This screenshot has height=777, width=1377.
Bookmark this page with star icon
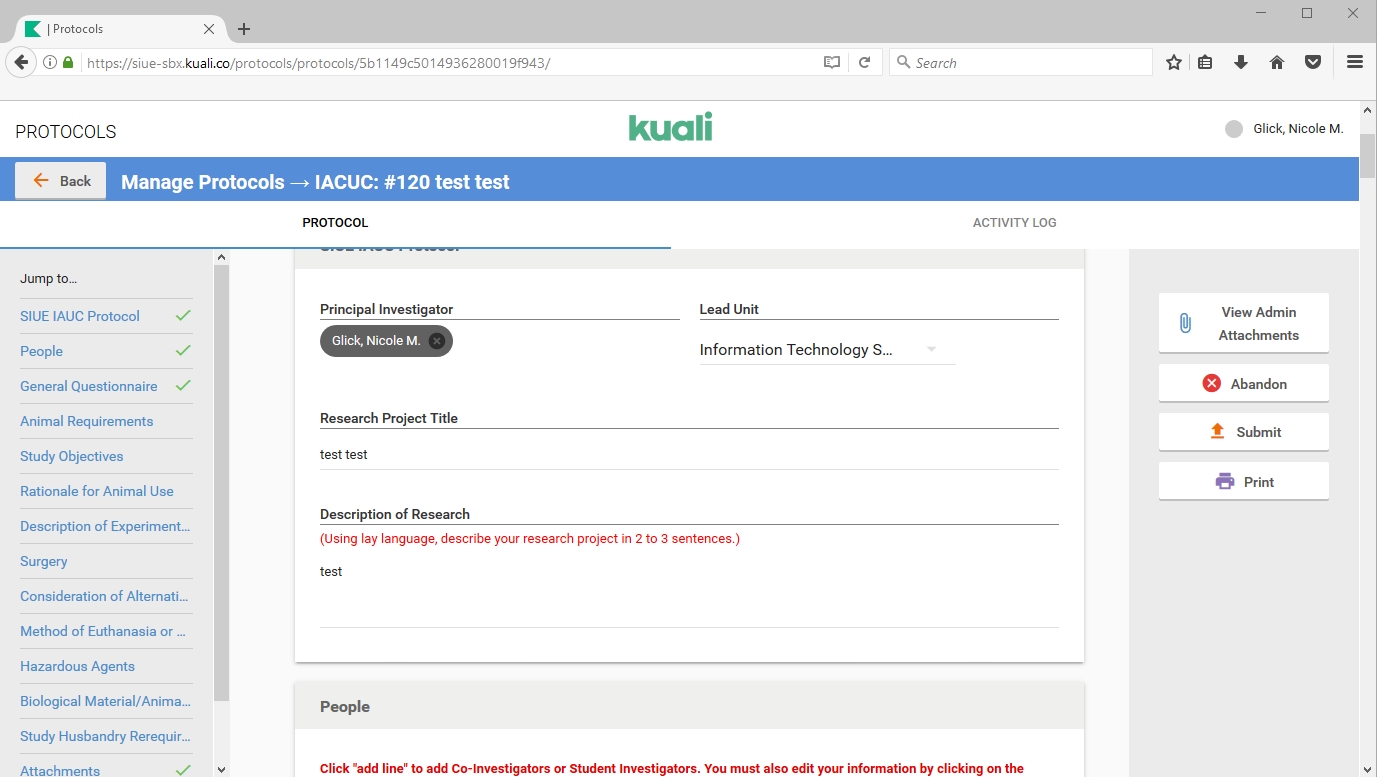(1173, 62)
